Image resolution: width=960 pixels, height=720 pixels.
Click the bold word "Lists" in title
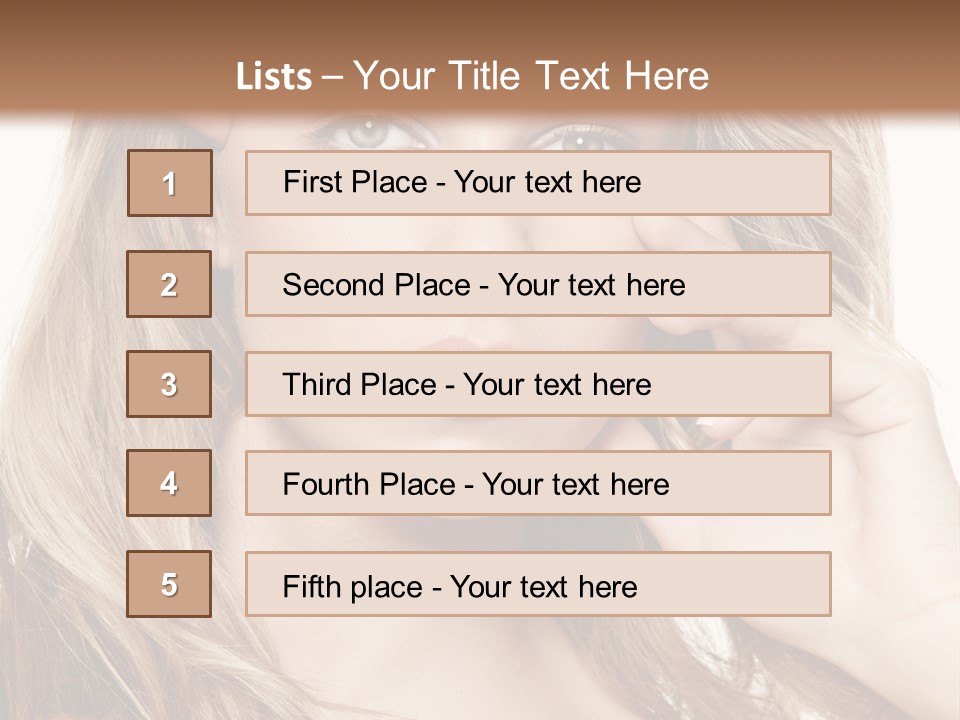point(273,77)
